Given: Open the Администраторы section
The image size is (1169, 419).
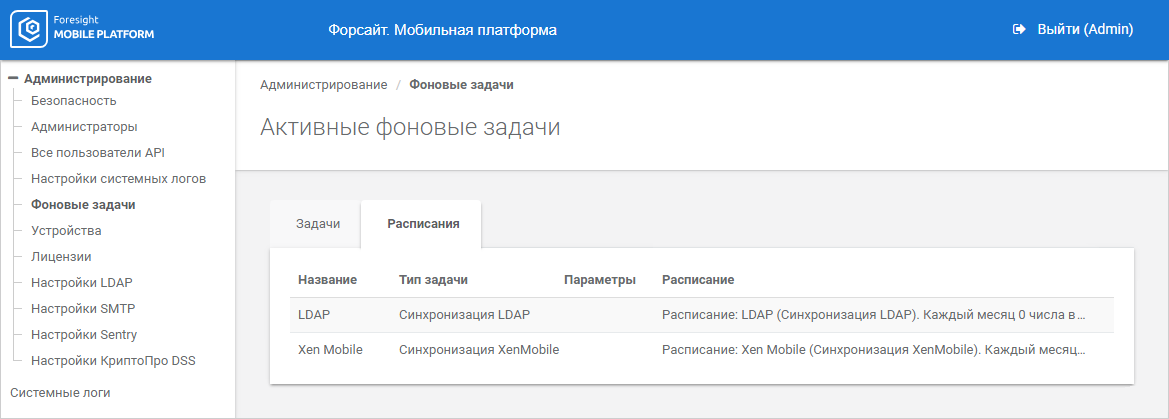Looking at the screenshot, I should point(84,127).
